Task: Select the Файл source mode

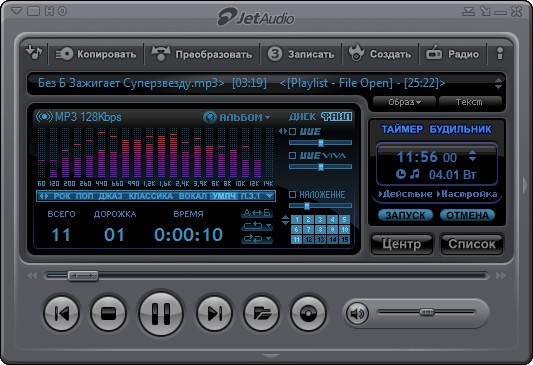Action: pos(337,117)
